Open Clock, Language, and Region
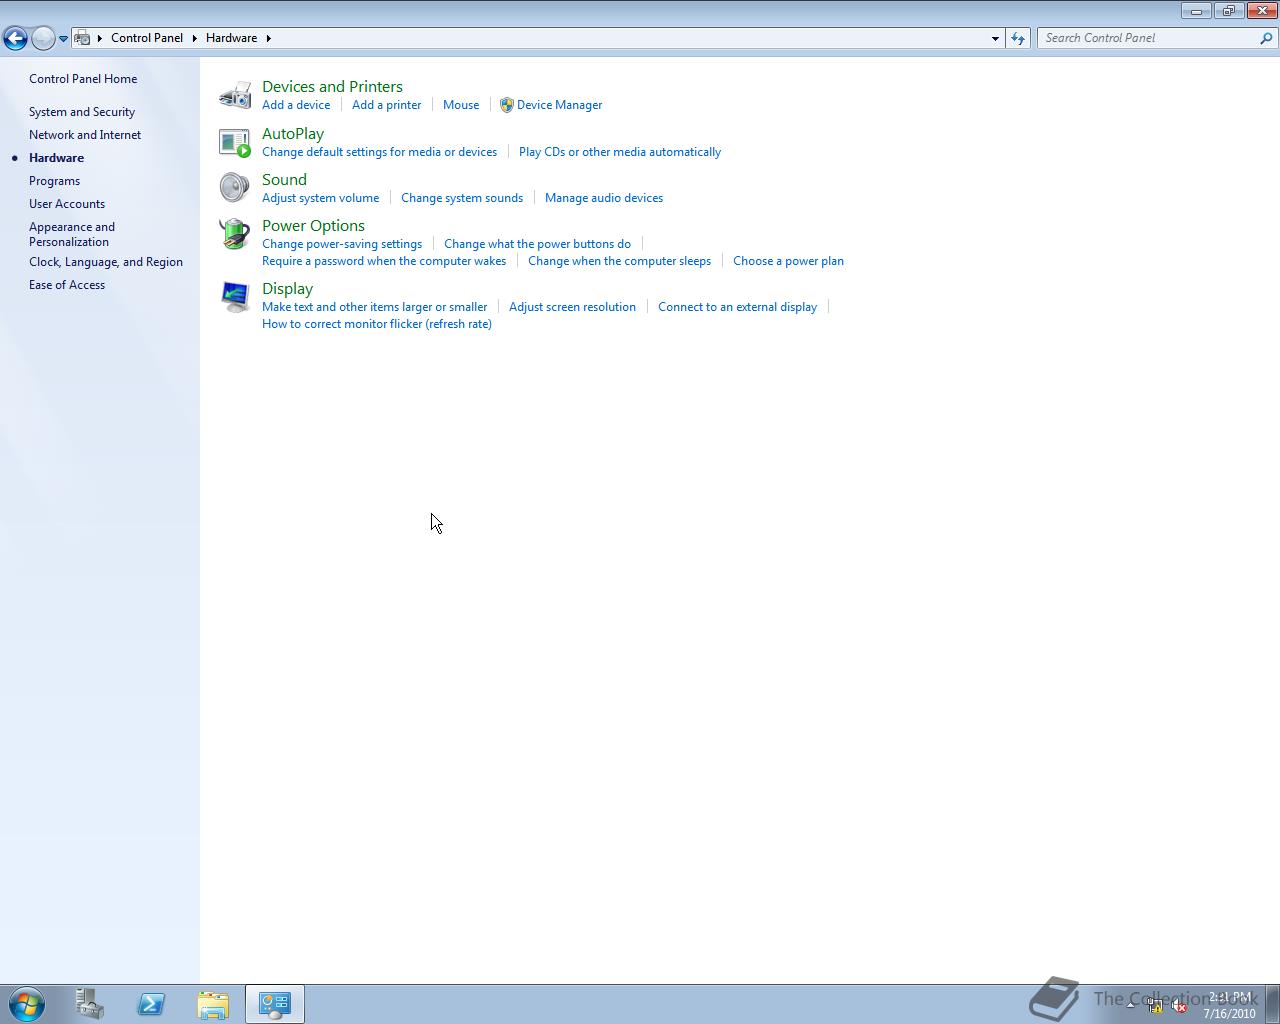The width and height of the screenshot is (1280, 1024). pyautogui.click(x=106, y=262)
